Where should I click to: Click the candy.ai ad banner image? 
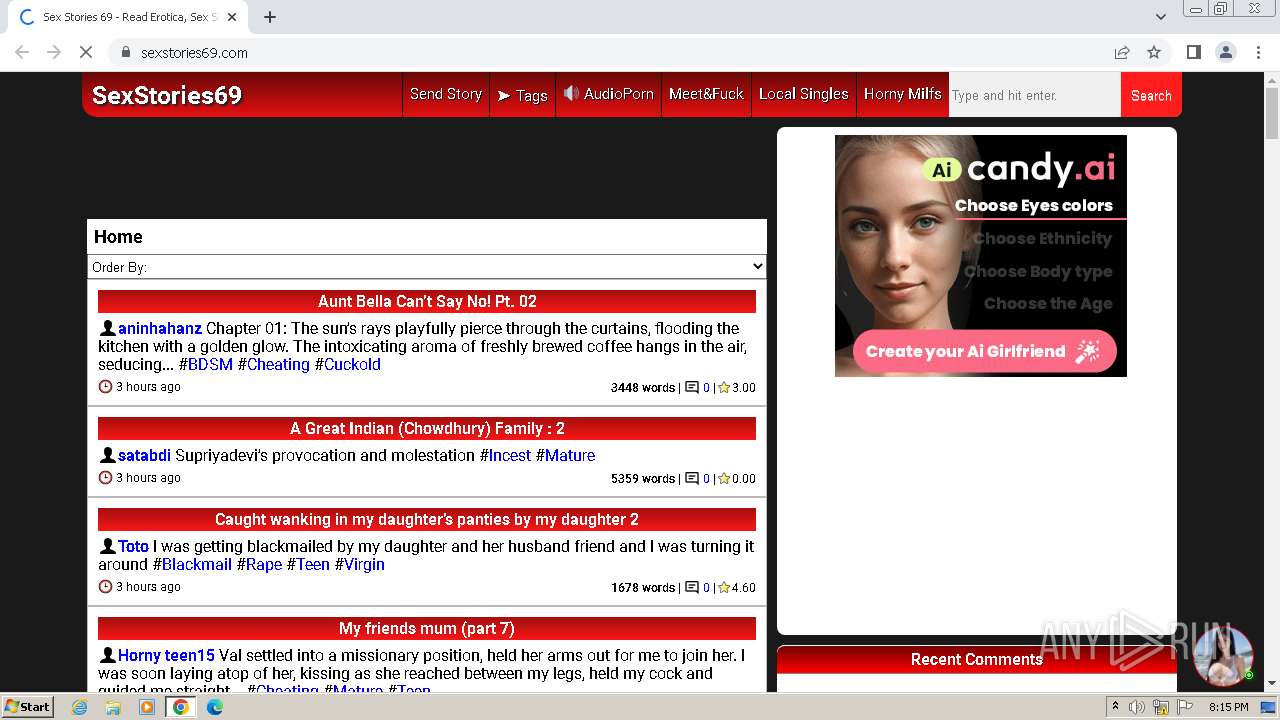point(981,256)
